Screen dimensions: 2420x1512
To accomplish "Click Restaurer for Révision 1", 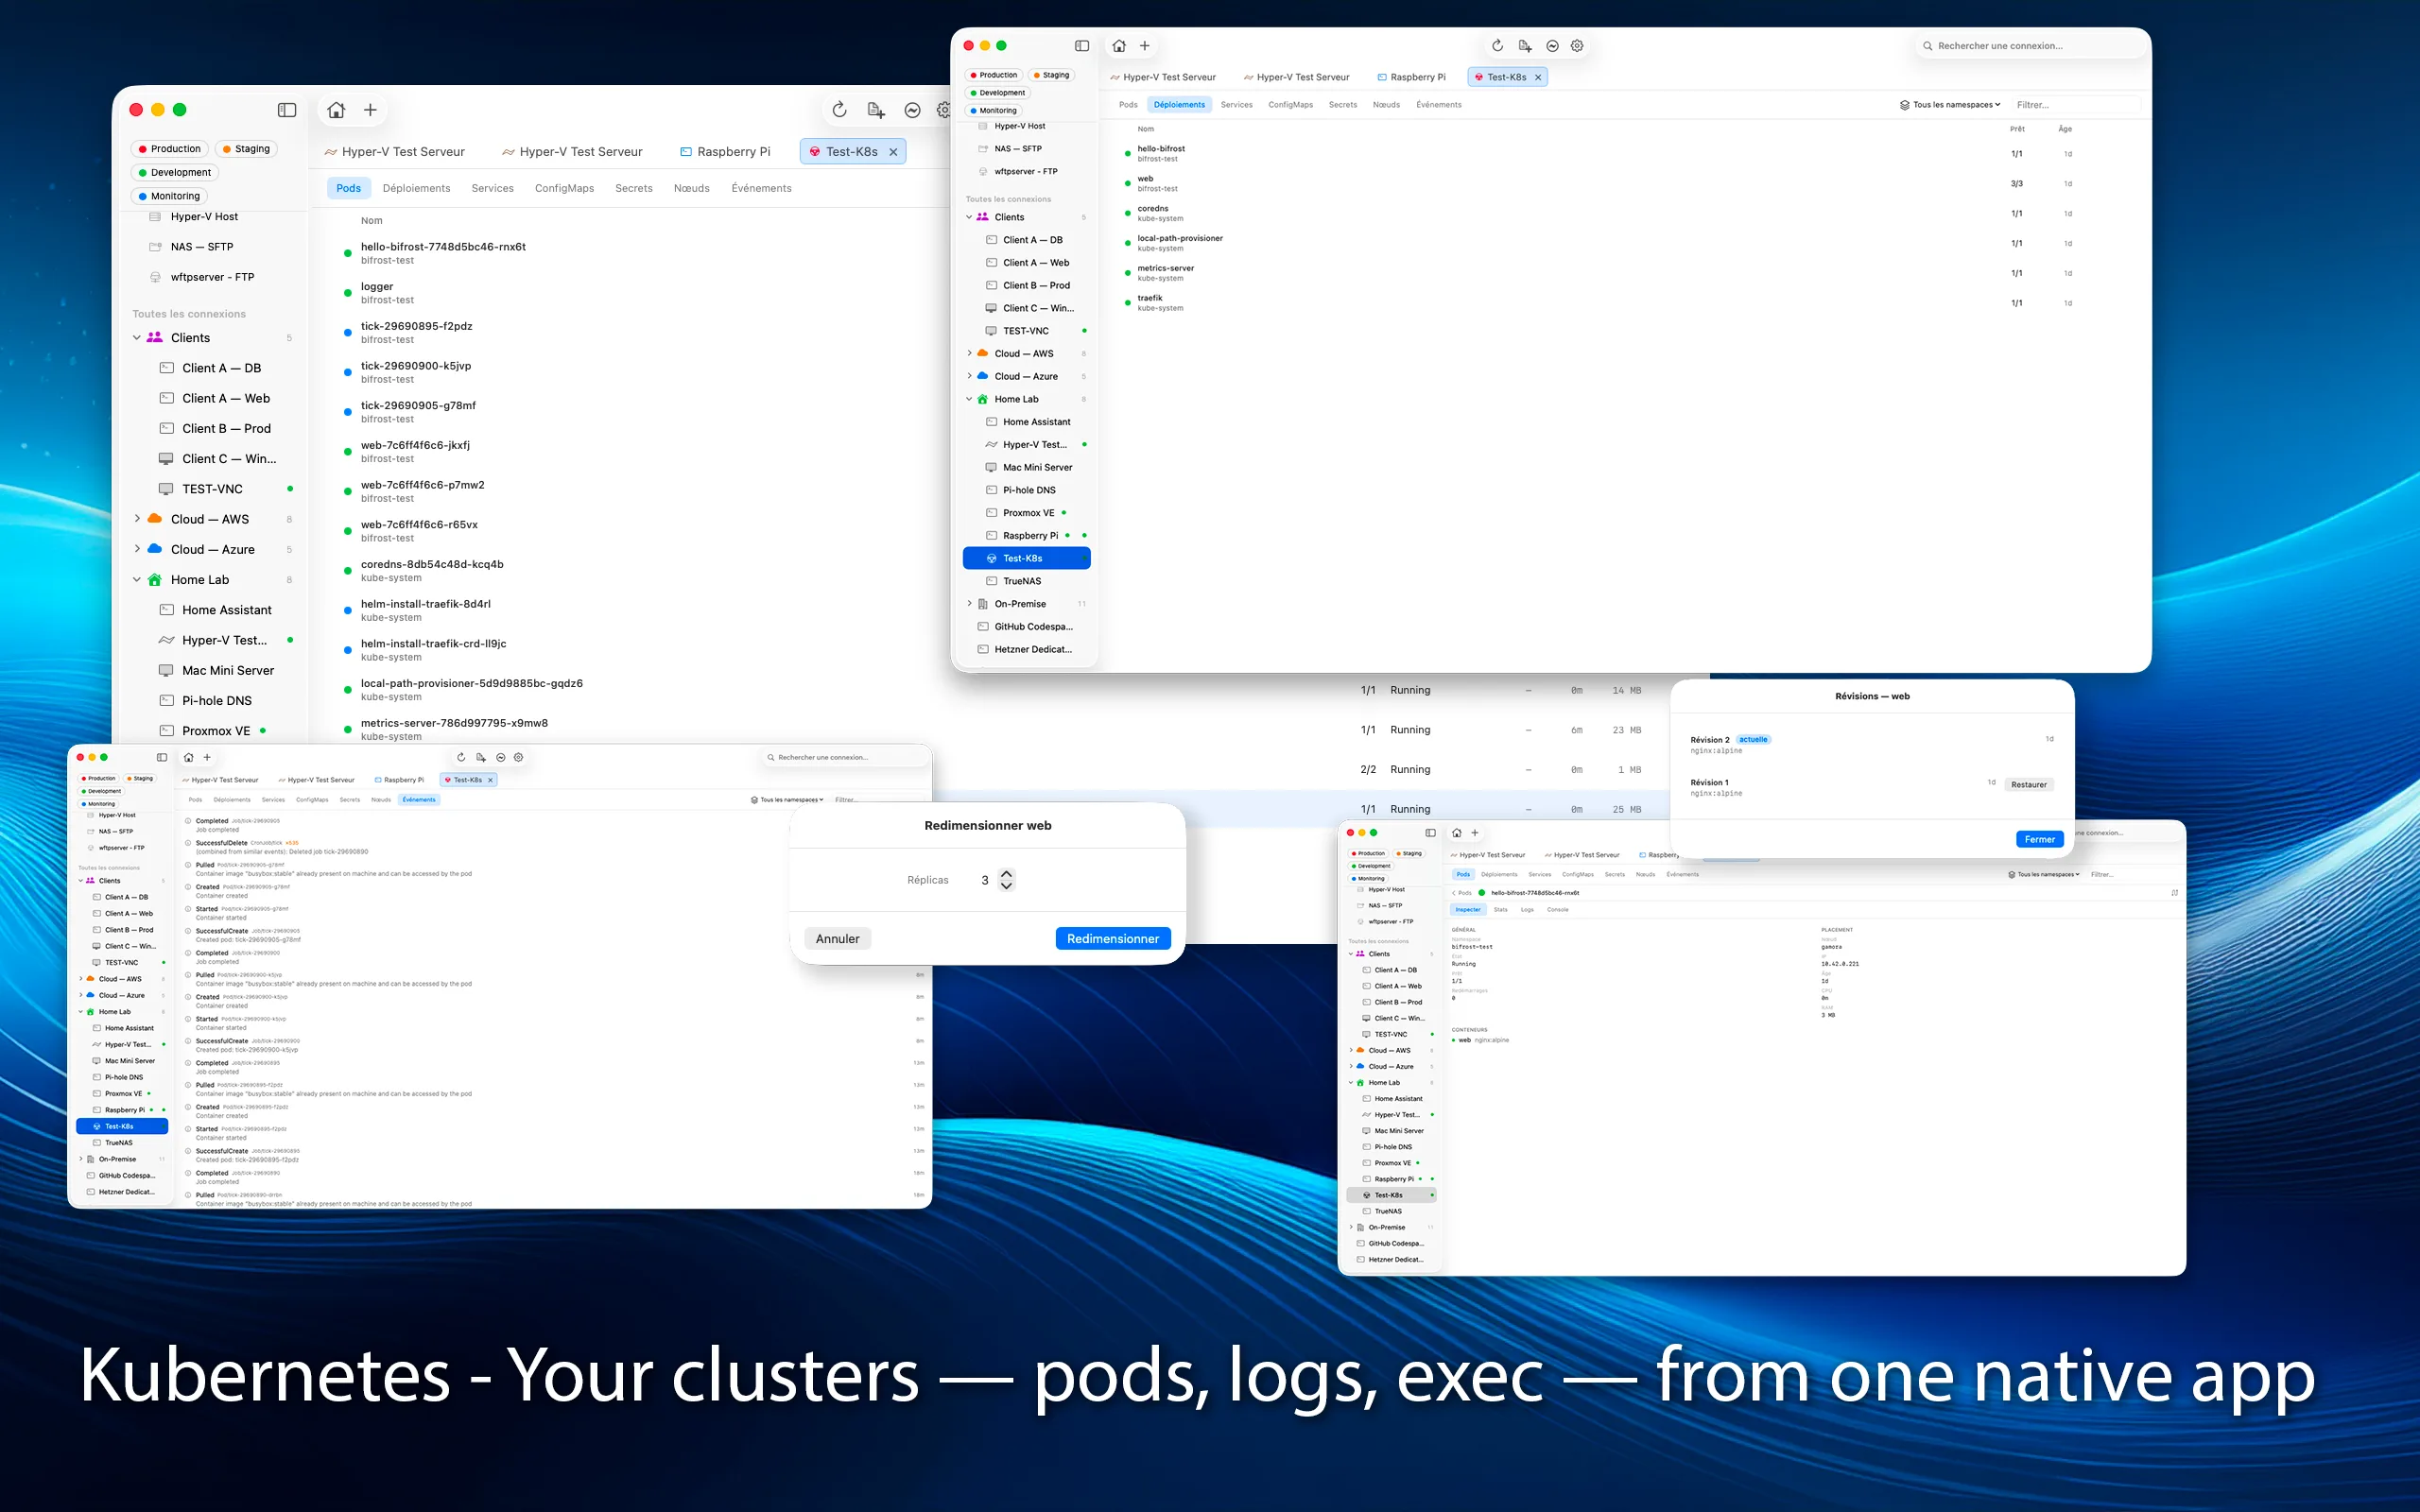I will click(2029, 785).
